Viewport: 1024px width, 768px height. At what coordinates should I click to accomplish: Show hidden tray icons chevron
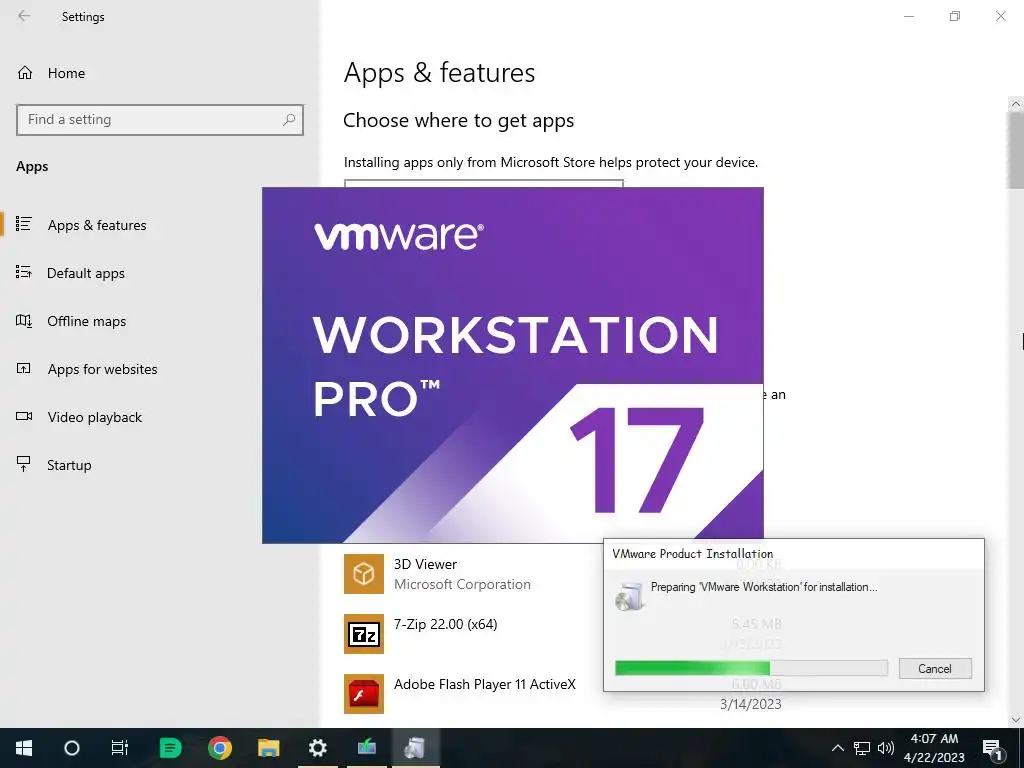[x=837, y=748]
